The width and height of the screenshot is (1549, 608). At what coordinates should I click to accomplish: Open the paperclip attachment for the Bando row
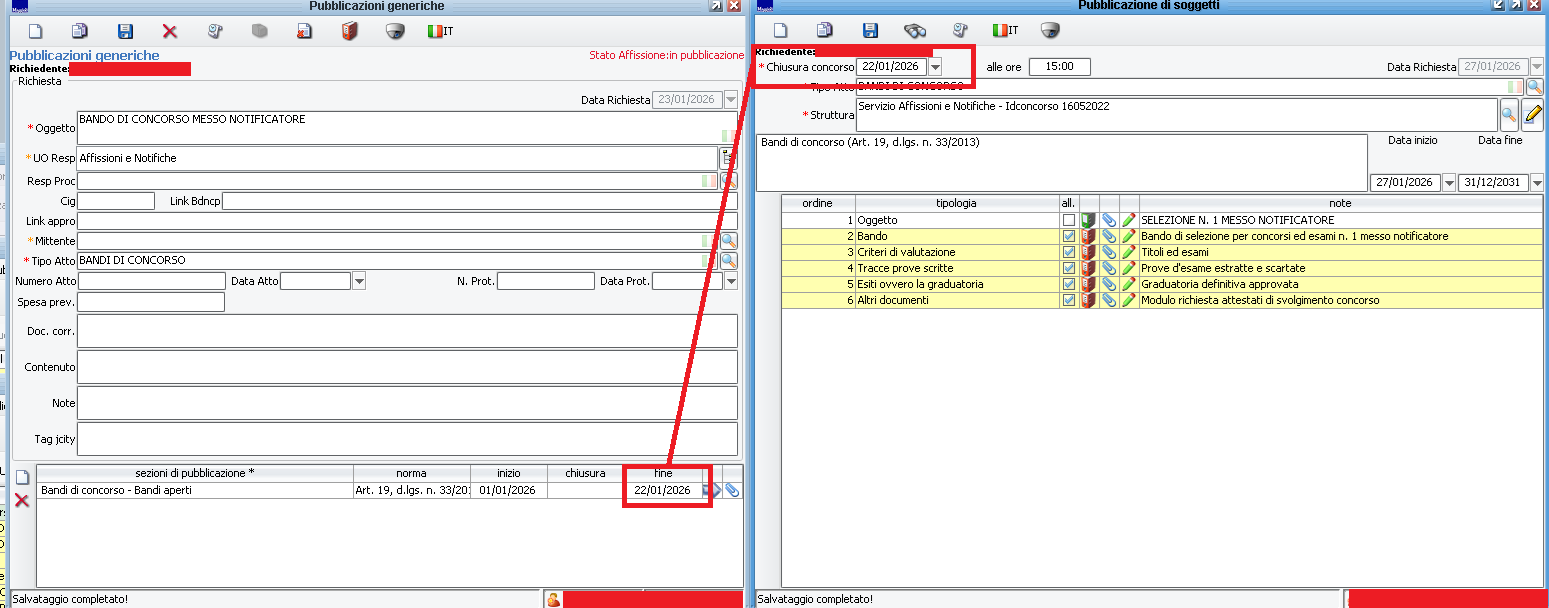pos(1109,236)
